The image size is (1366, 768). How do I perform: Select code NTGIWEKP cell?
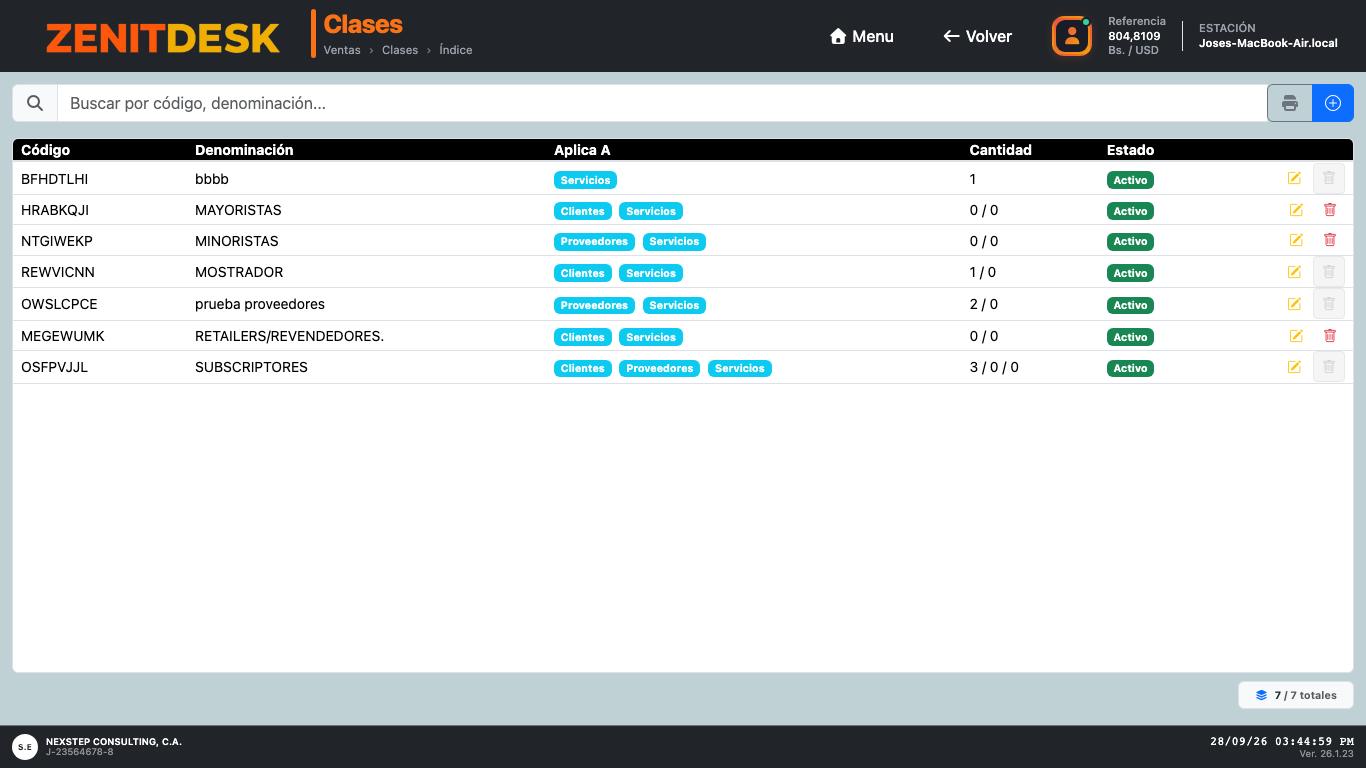tap(57, 241)
